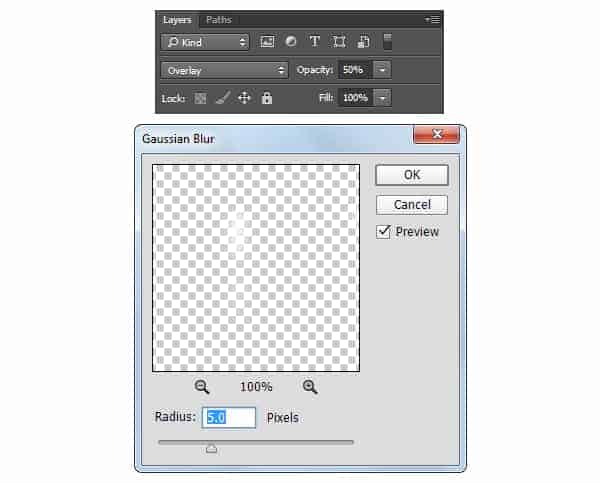The width and height of the screenshot is (600, 483).
Task: Filter by adjustment layers icon
Action: (291, 41)
